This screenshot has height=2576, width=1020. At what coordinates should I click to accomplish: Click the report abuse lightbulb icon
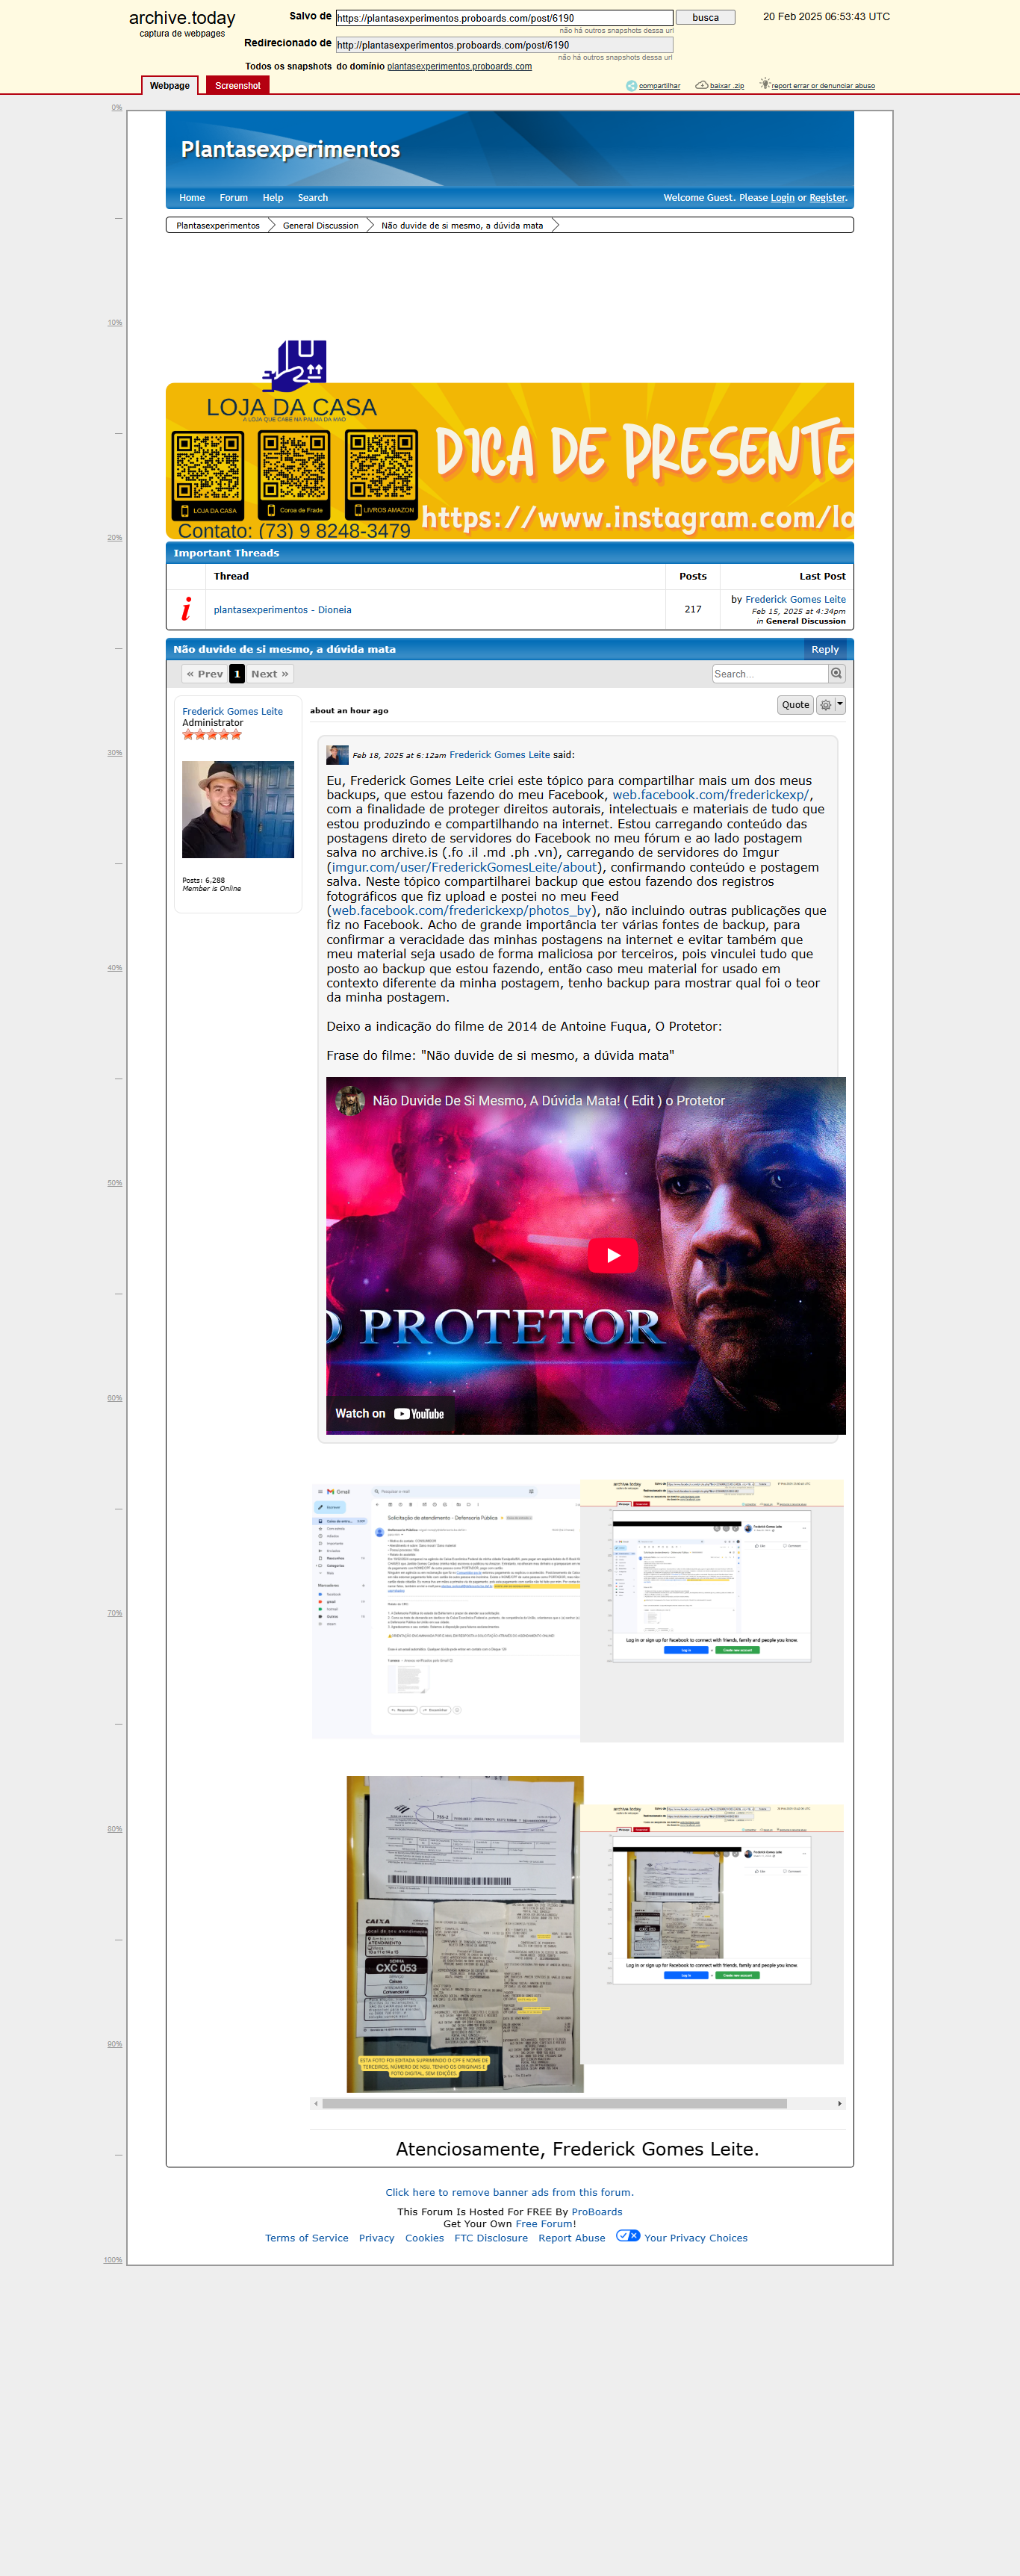[x=764, y=84]
